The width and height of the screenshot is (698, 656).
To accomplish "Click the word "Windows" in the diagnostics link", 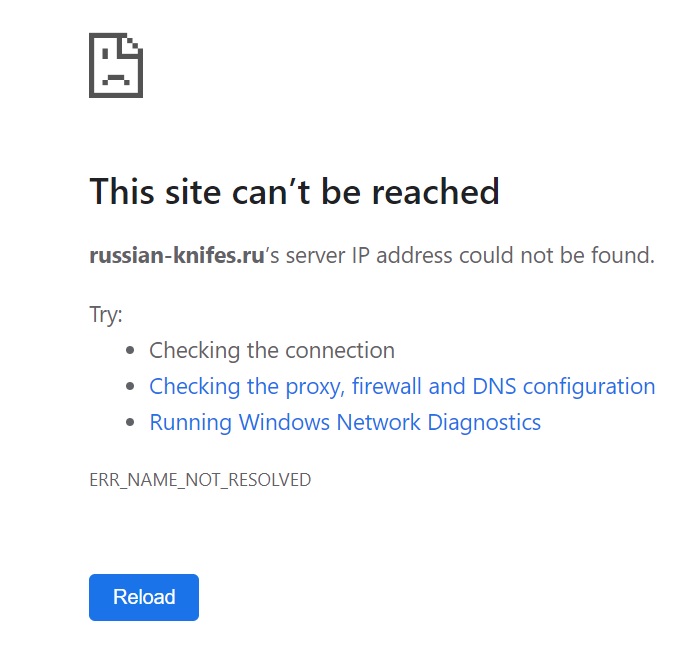I will (284, 422).
